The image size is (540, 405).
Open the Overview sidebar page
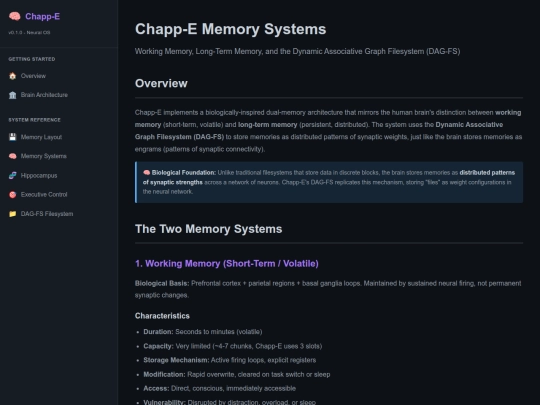(x=33, y=76)
